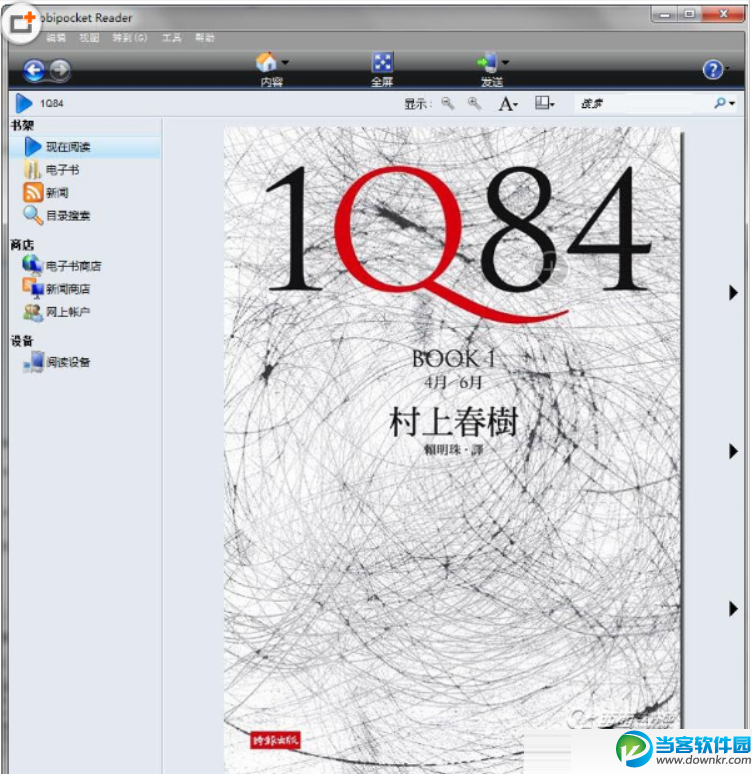Click the 发送 send to device icon
Image resolution: width=752 pixels, height=774 pixels.
click(x=487, y=63)
